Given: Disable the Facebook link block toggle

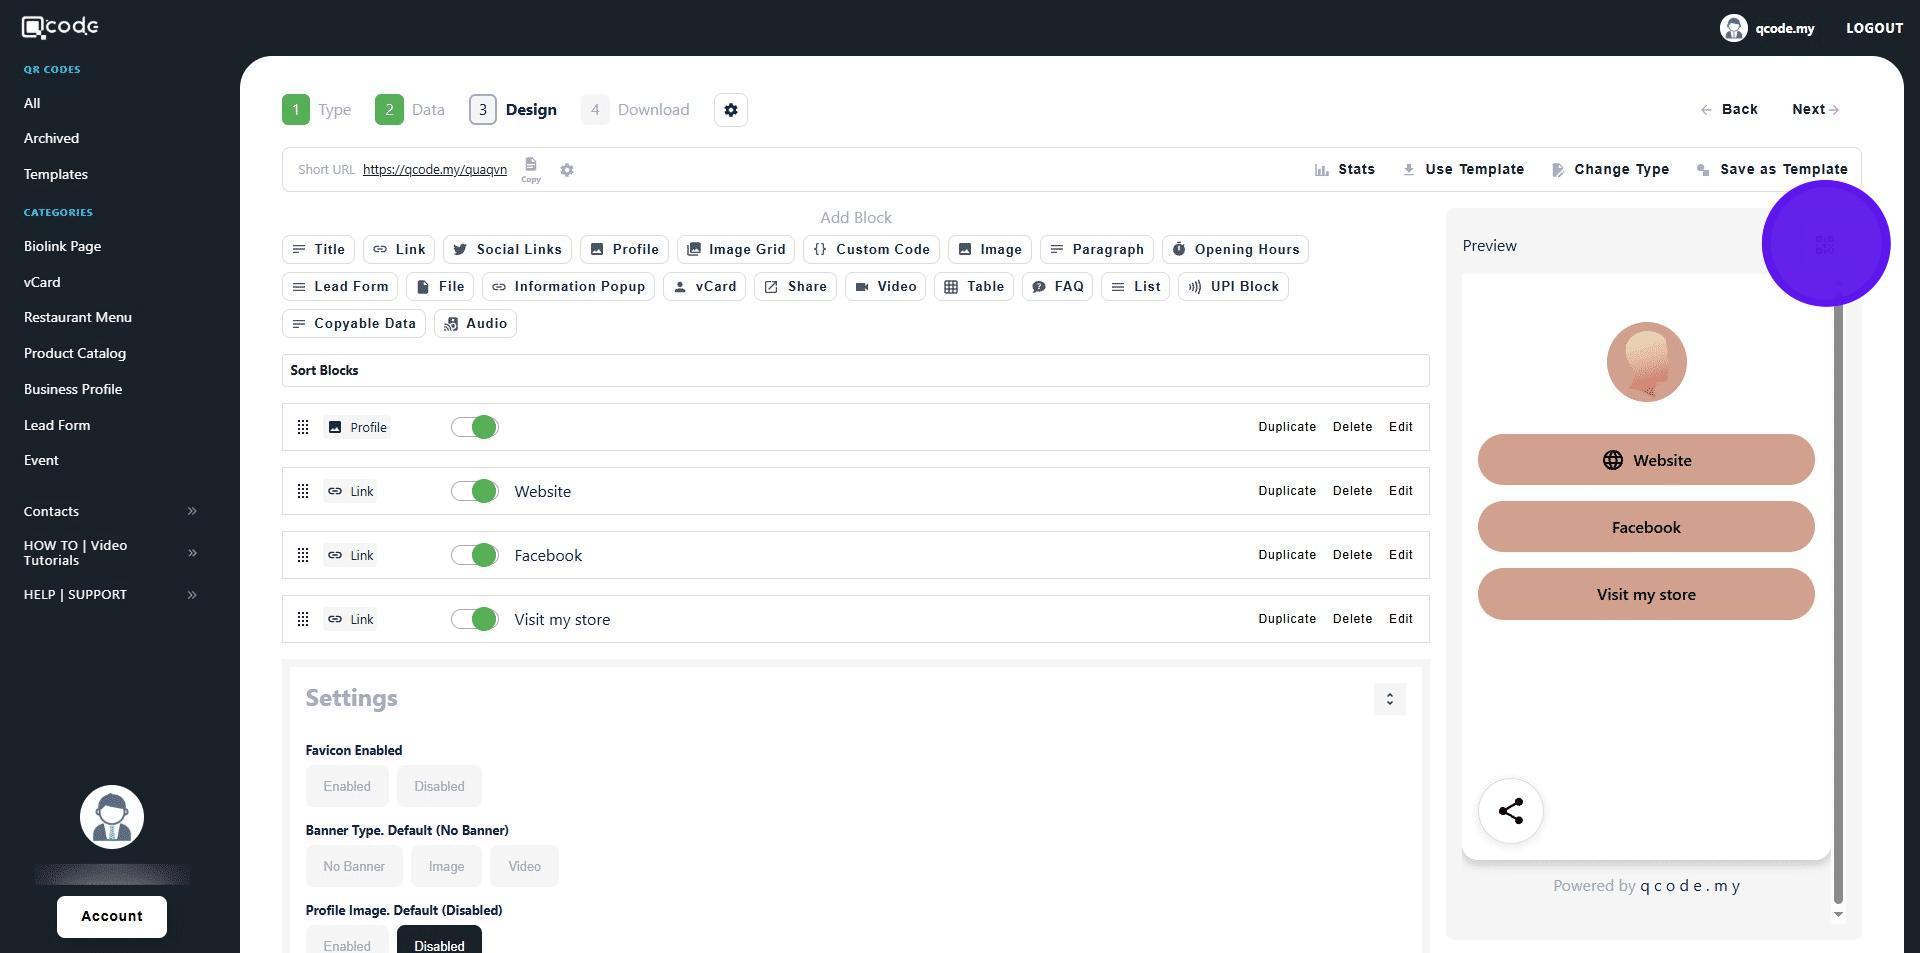Looking at the screenshot, I should point(474,556).
